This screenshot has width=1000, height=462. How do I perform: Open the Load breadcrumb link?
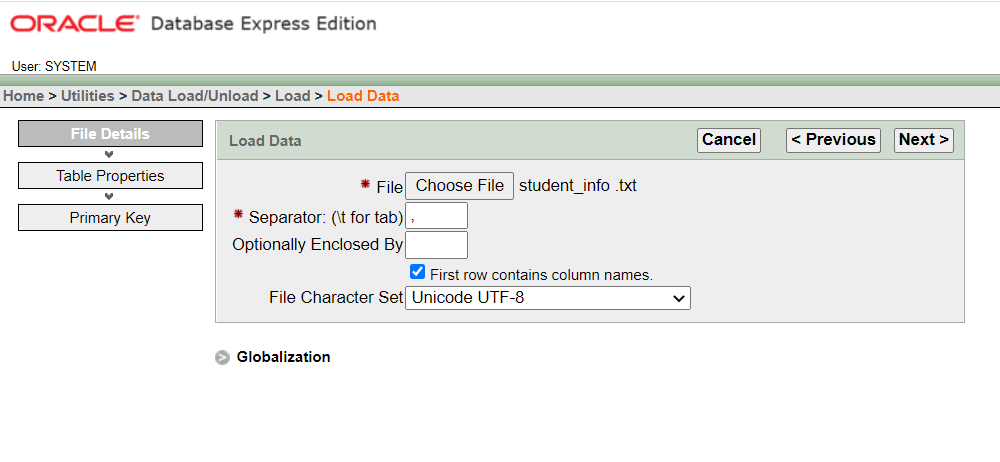pyautogui.click(x=292, y=96)
